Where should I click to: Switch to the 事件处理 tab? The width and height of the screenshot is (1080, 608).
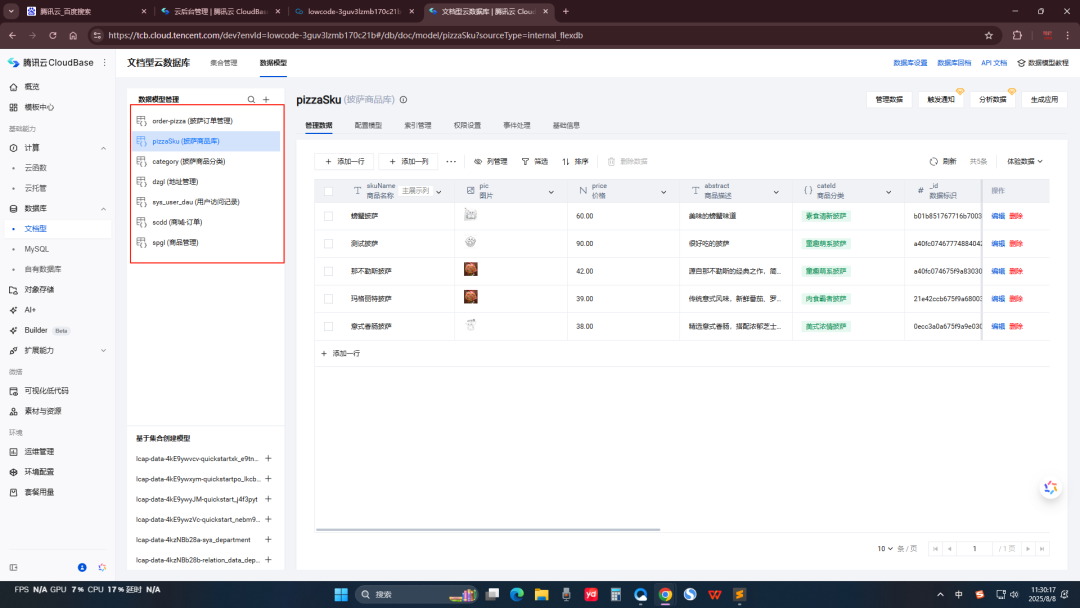click(x=517, y=125)
